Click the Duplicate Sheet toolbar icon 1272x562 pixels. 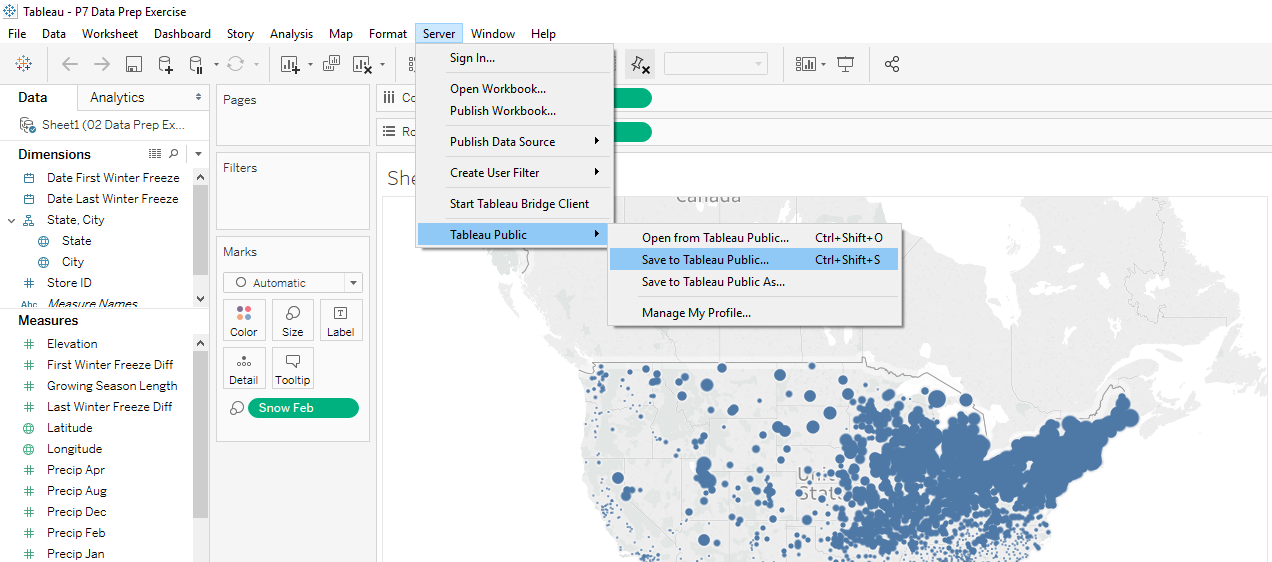(x=331, y=64)
